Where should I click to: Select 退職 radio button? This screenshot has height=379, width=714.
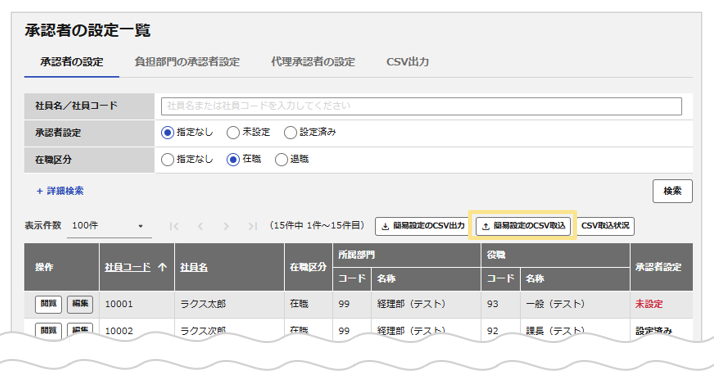pyautogui.click(x=281, y=159)
